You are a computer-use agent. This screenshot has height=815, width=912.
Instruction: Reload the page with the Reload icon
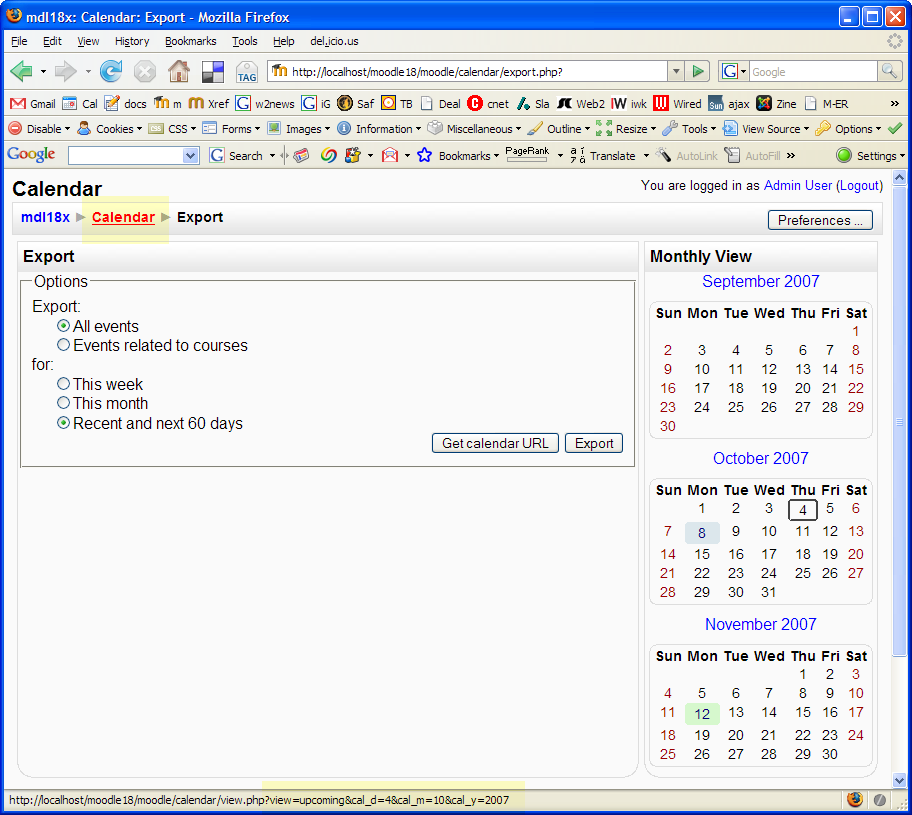click(x=111, y=72)
